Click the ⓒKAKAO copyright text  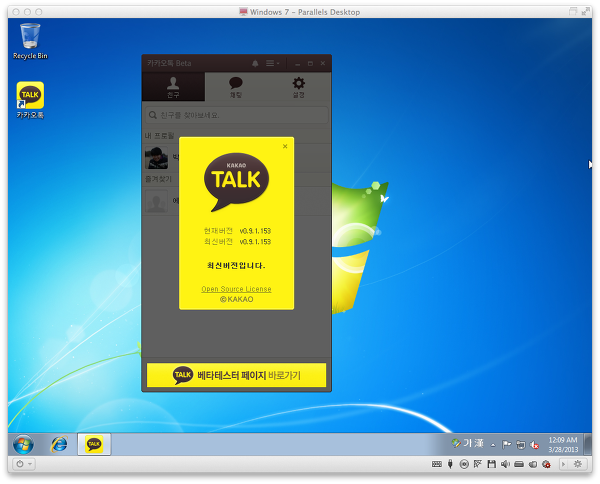click(x=236, y=299)
